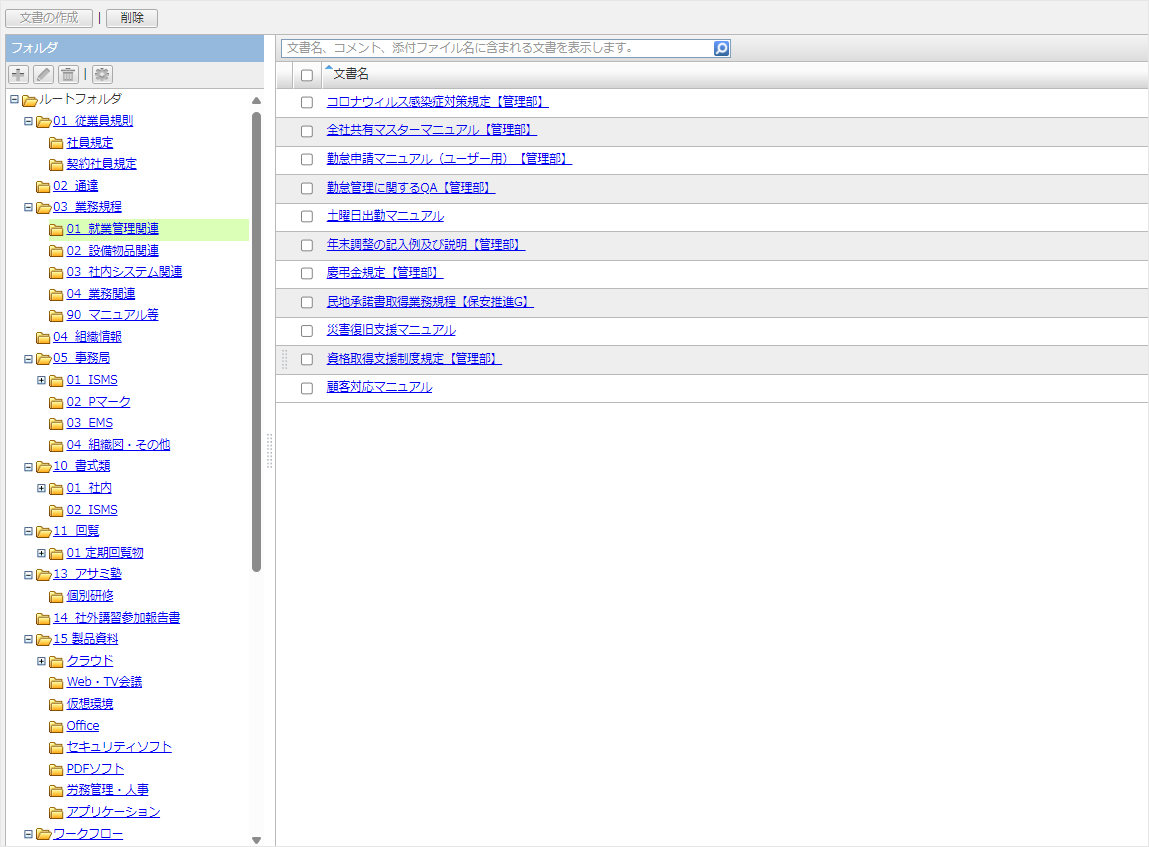
Task: Select checkbox for 顧客対応マニュアル
Action: tap(307, 388)
